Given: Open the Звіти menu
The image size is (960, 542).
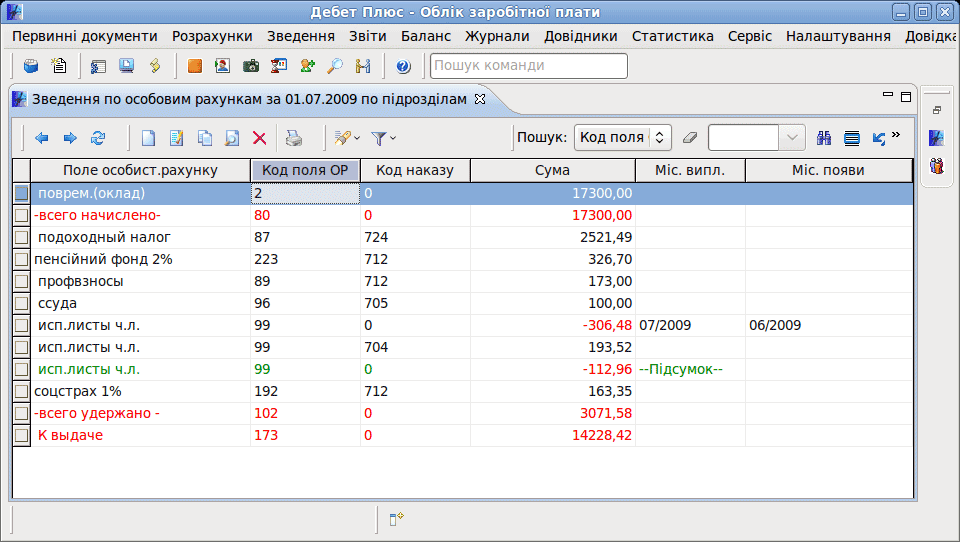Looking at the screenshot, I should (x=367, y=36).
